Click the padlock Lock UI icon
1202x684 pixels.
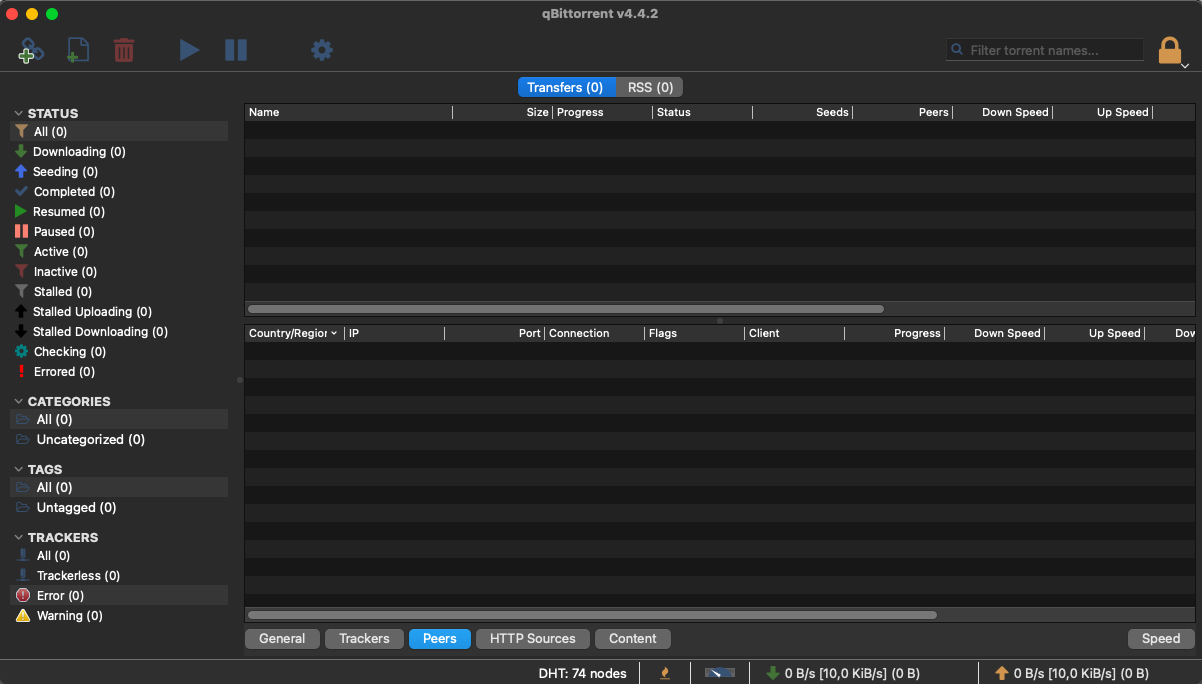coord(1169,50)
